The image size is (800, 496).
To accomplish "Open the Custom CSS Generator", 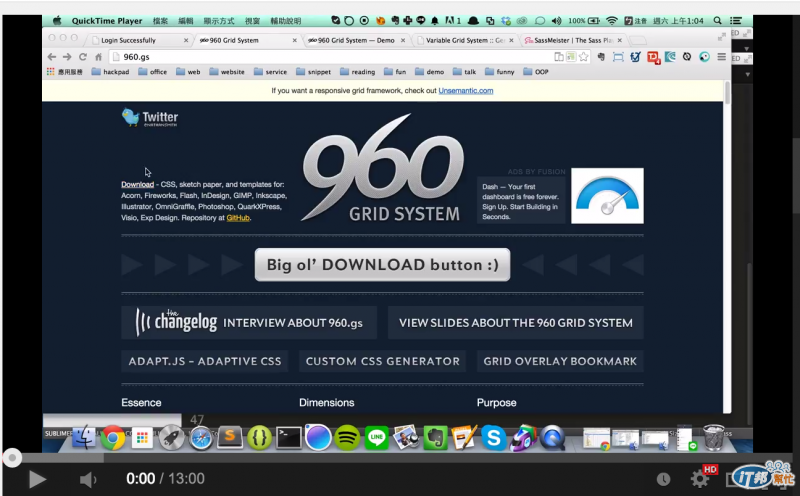I will 383,361.
